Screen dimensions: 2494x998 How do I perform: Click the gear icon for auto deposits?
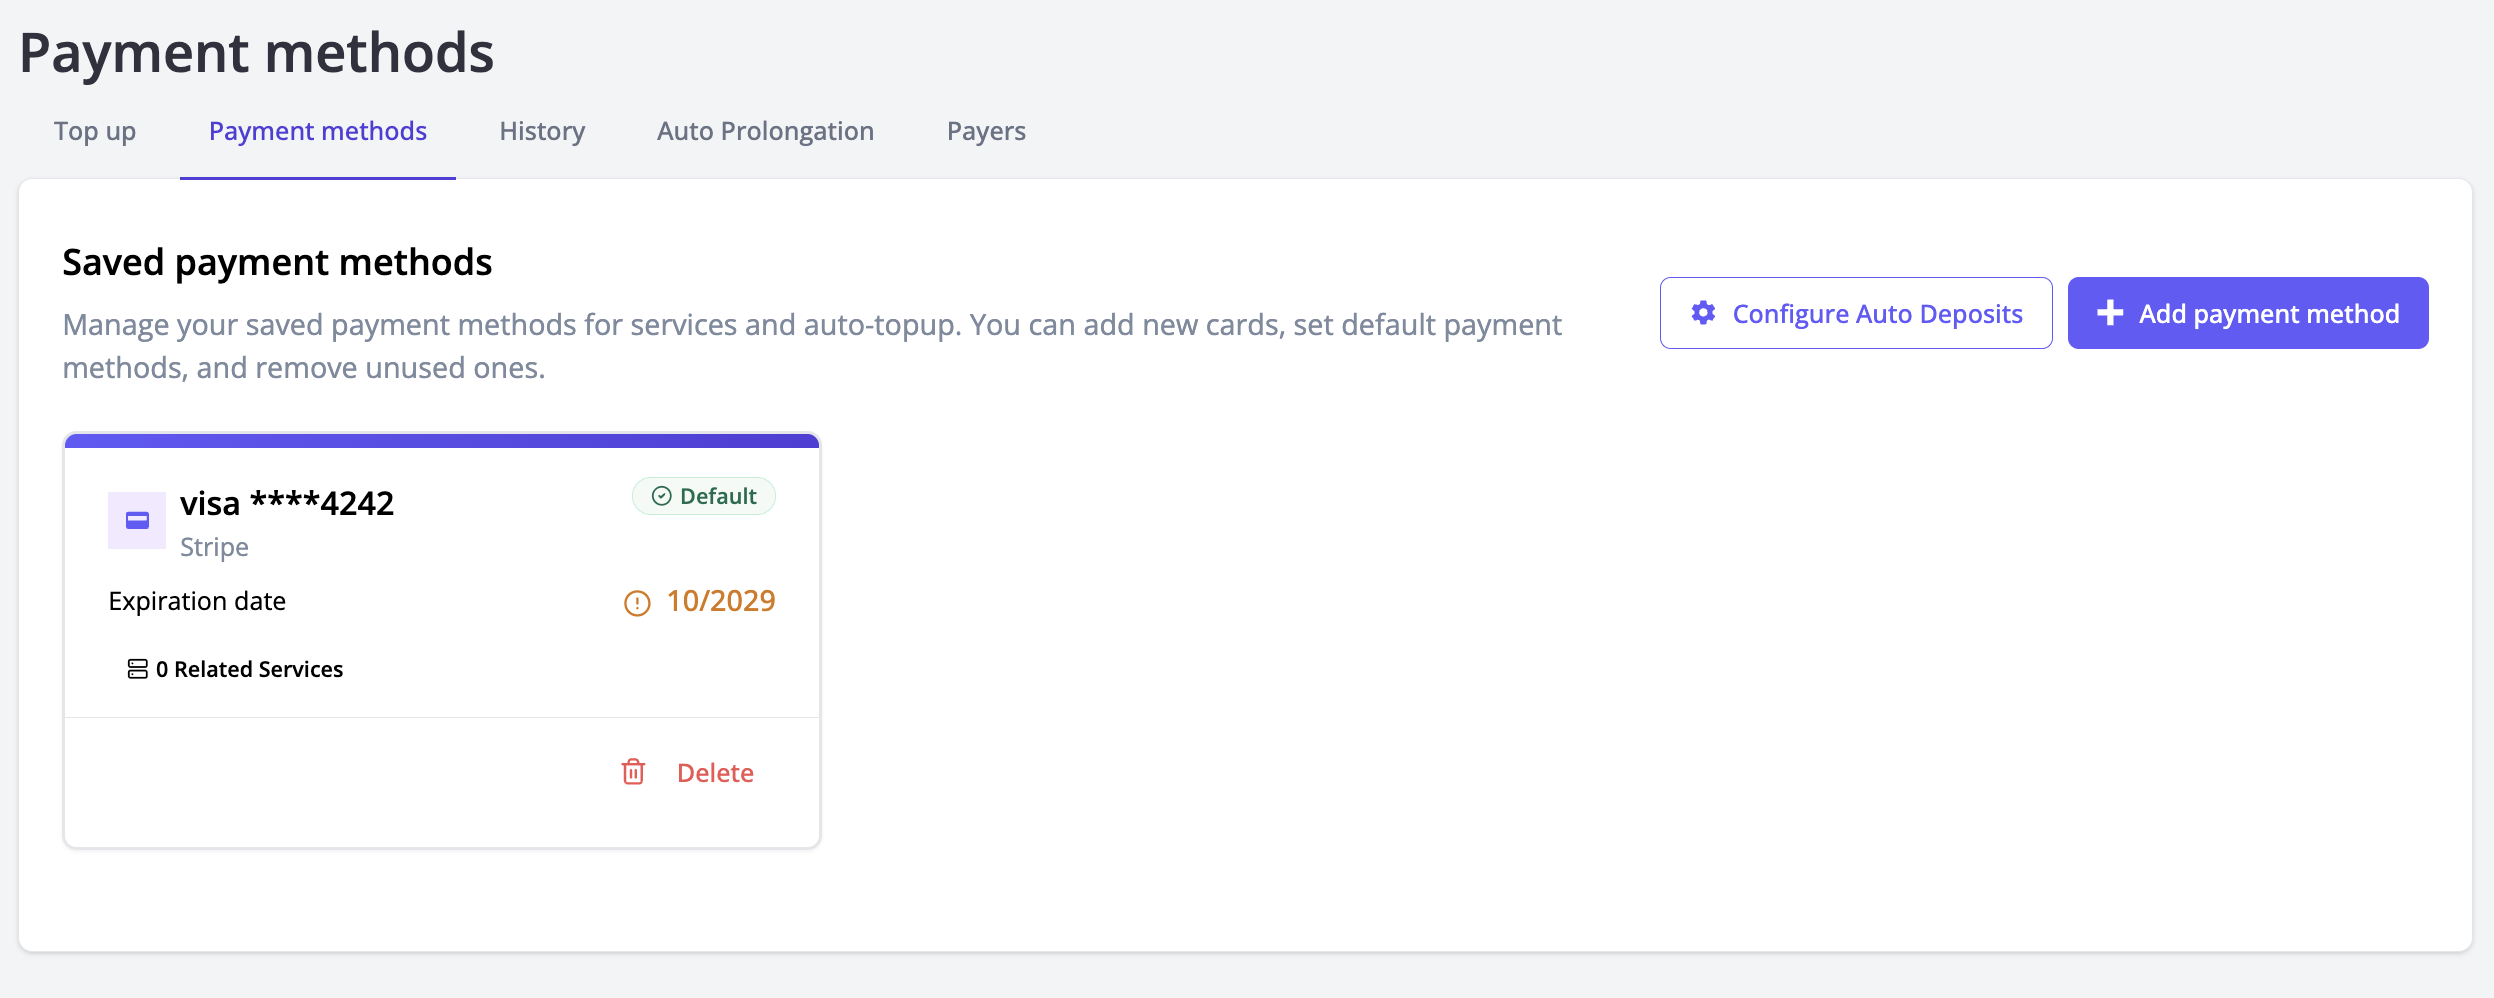[1703, 313]
